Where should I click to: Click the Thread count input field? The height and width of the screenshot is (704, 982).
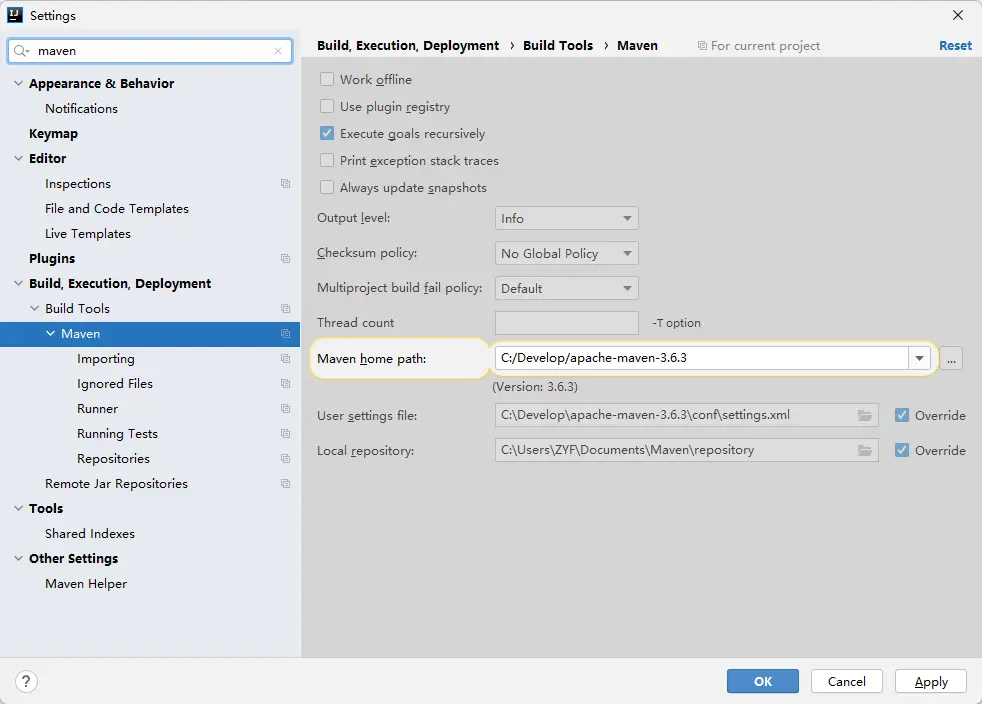[x=566, y=323]
